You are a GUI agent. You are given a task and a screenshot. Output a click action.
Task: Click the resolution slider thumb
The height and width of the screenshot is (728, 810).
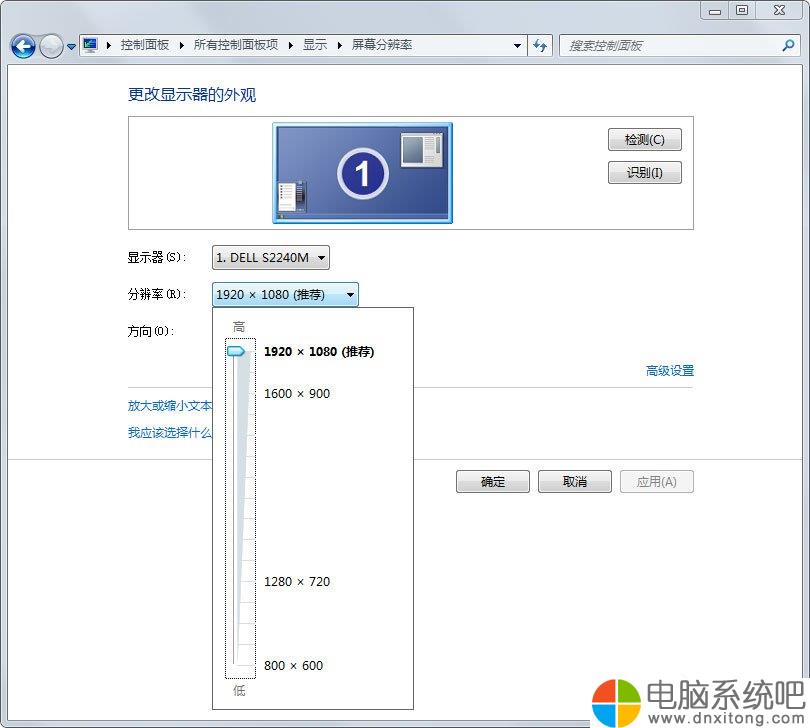coord(236,351)
